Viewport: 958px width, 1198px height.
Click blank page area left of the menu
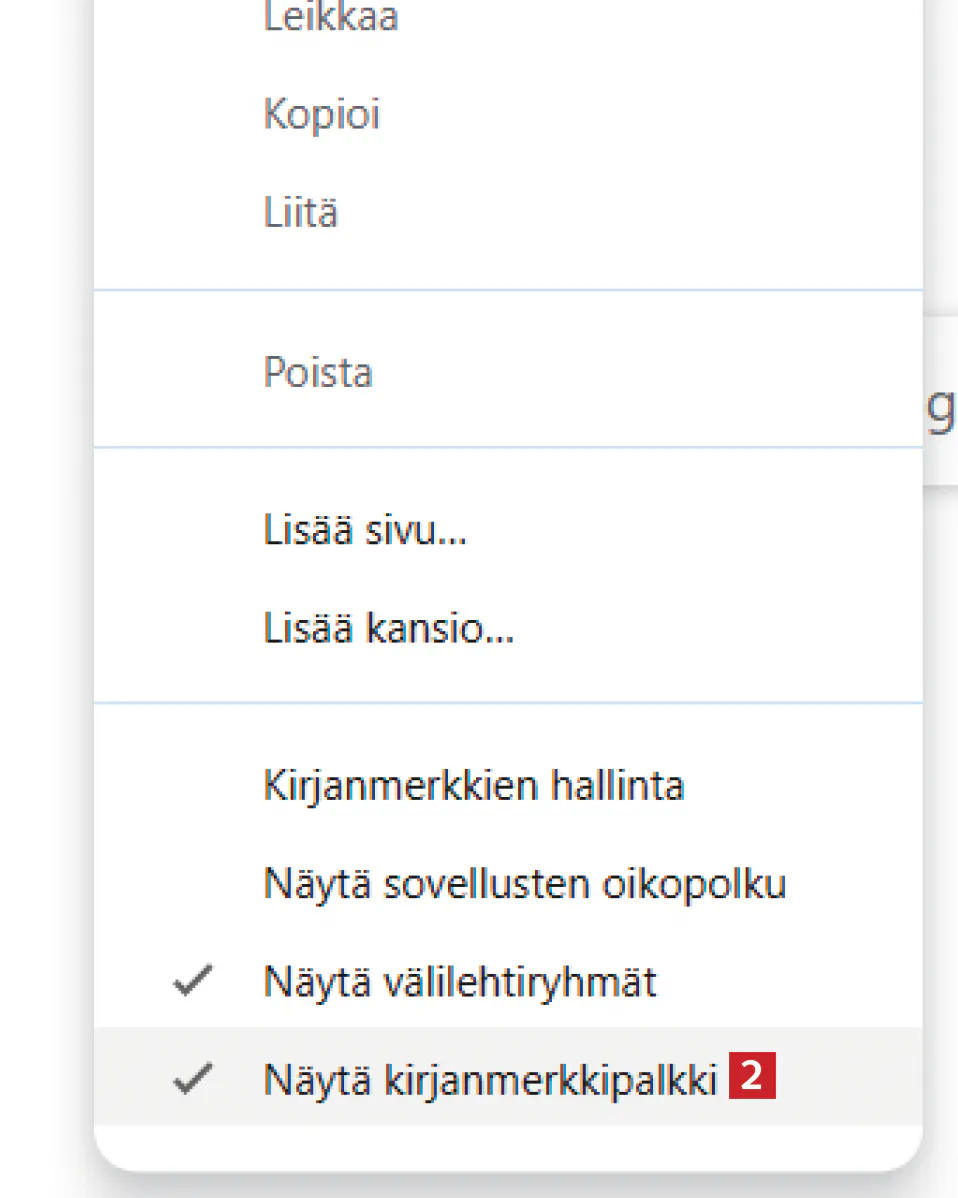coord(45,600)
